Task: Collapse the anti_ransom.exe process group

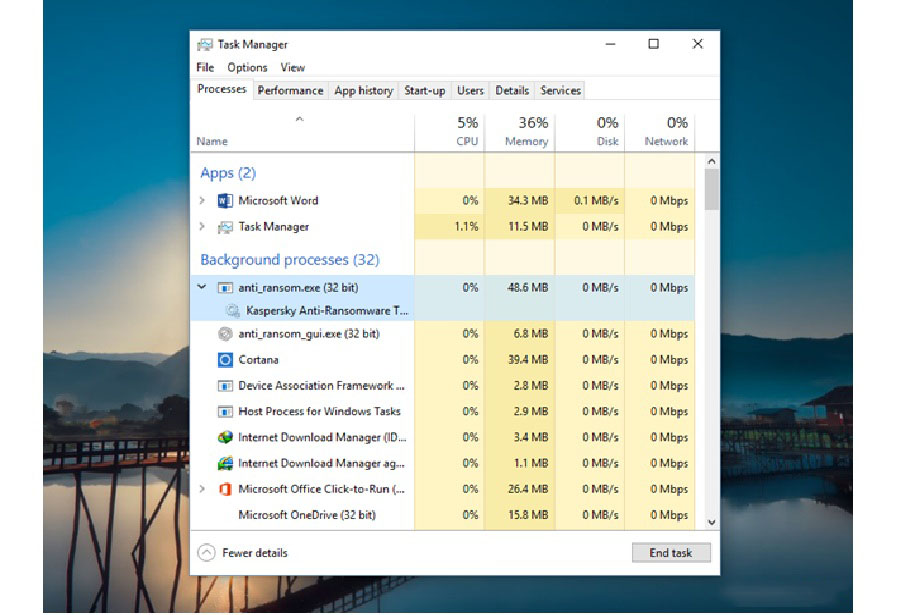Action: pyautogui.click(x=202, y=287)
